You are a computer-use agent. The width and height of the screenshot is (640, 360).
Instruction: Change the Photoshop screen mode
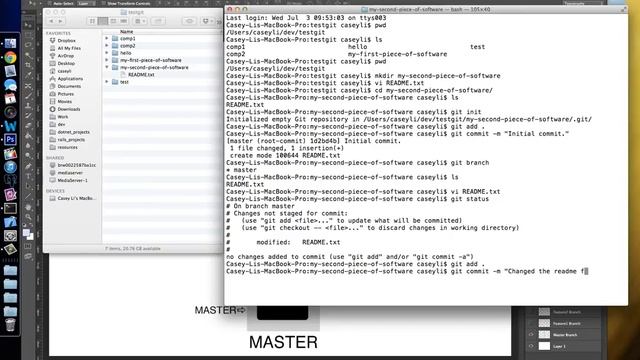coord(29,256)
